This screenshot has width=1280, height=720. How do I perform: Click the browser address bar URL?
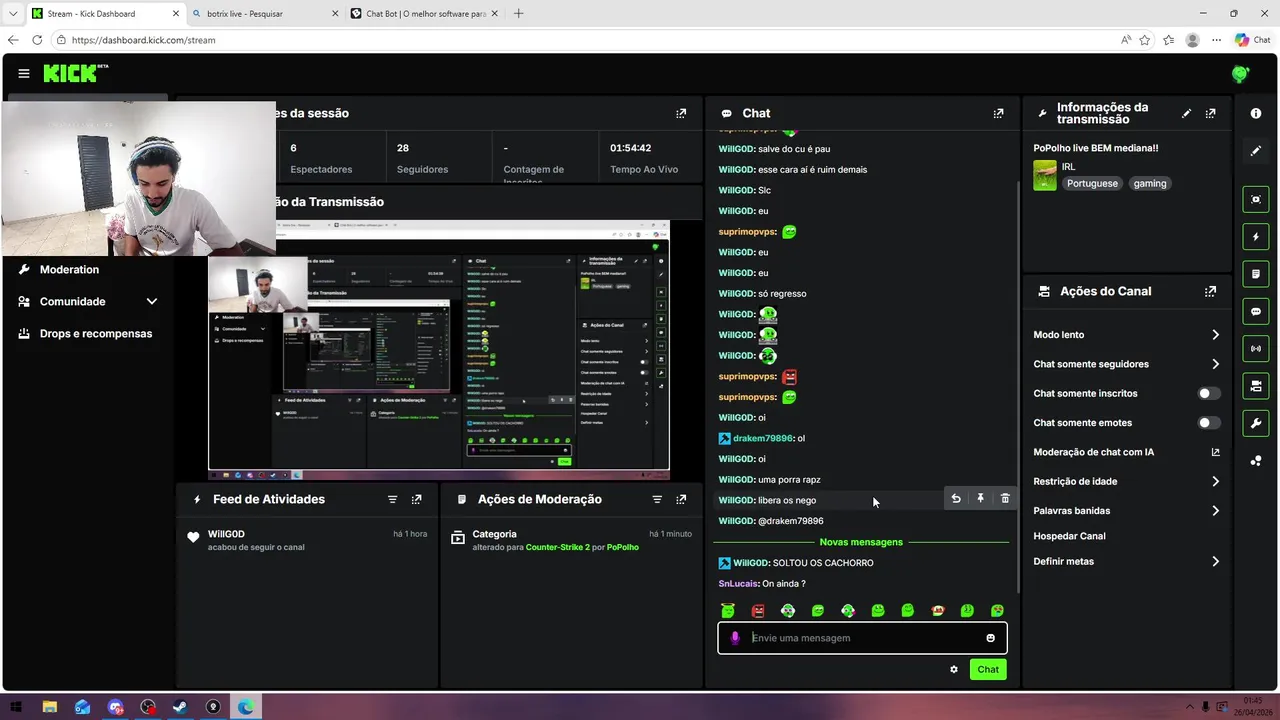pyautogui.click(x=143, y=40)
